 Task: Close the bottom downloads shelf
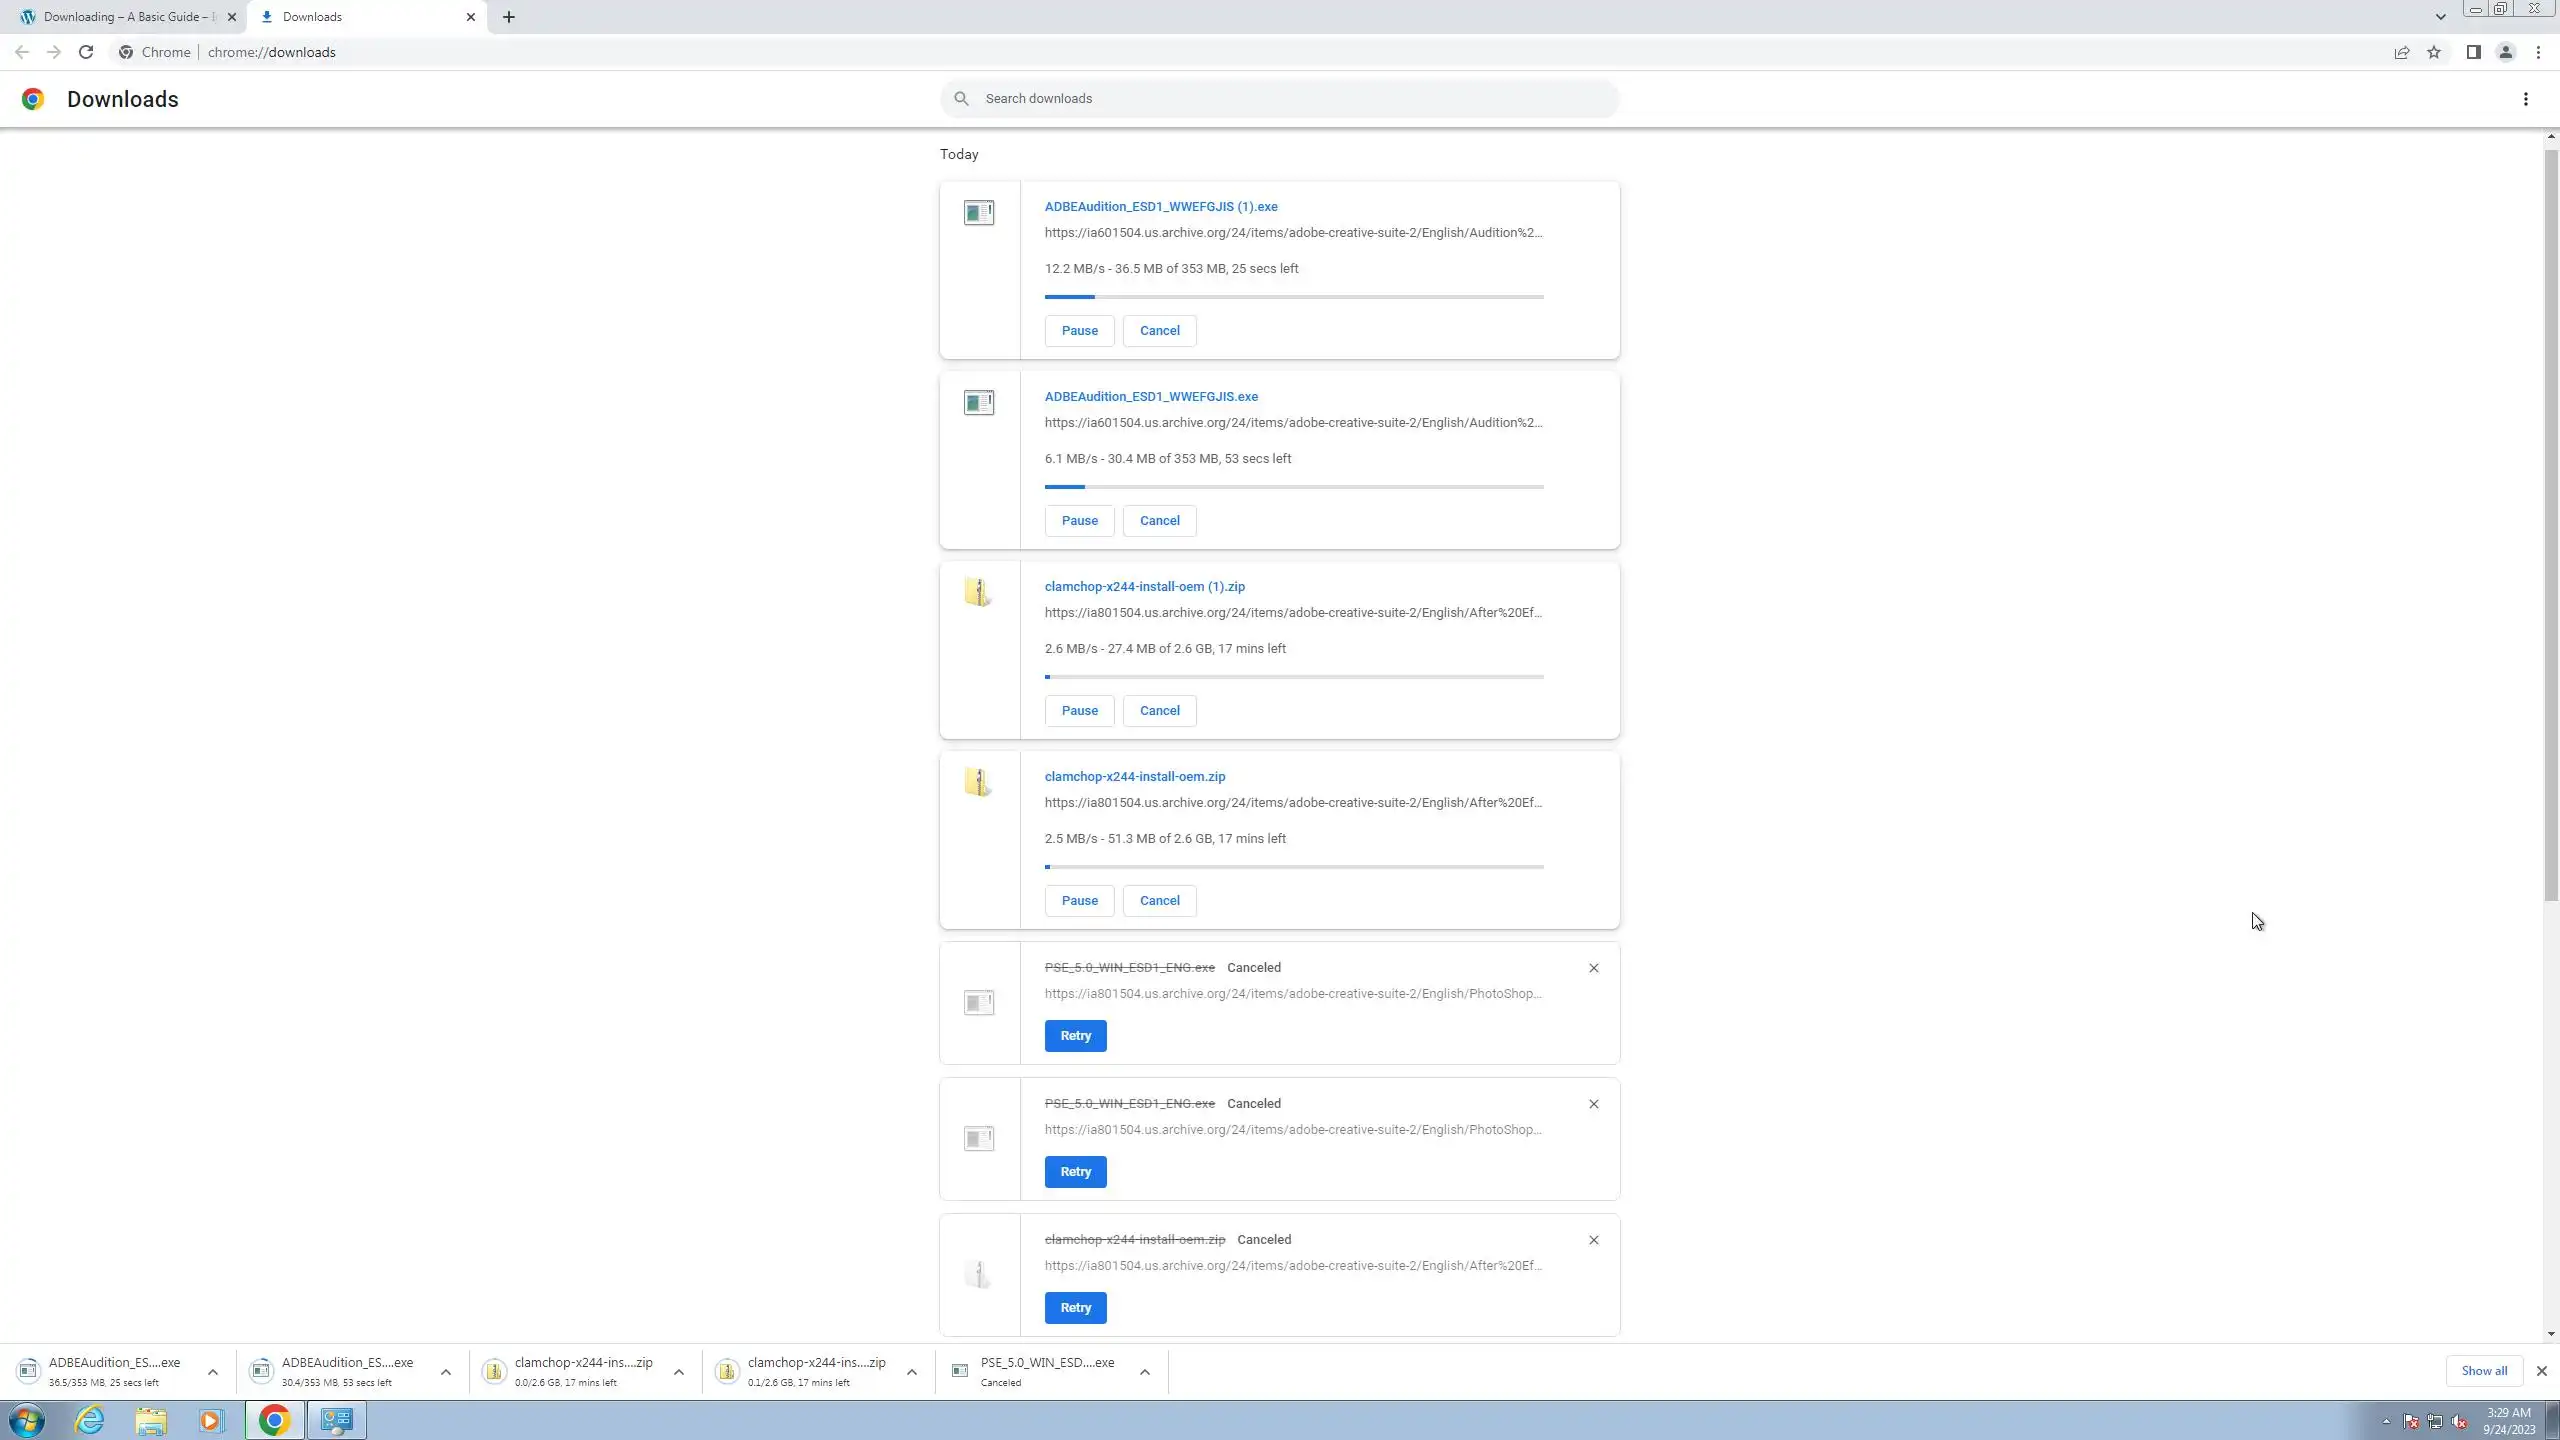pyautogui.click(x=2542, y=1371)
